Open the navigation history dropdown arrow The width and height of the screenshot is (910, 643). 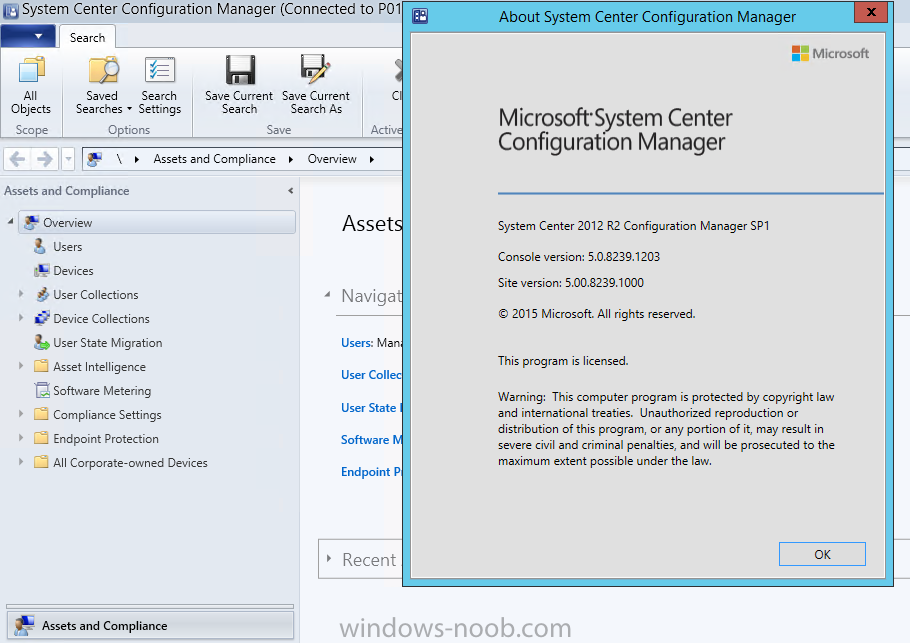(x=68, y=158)
